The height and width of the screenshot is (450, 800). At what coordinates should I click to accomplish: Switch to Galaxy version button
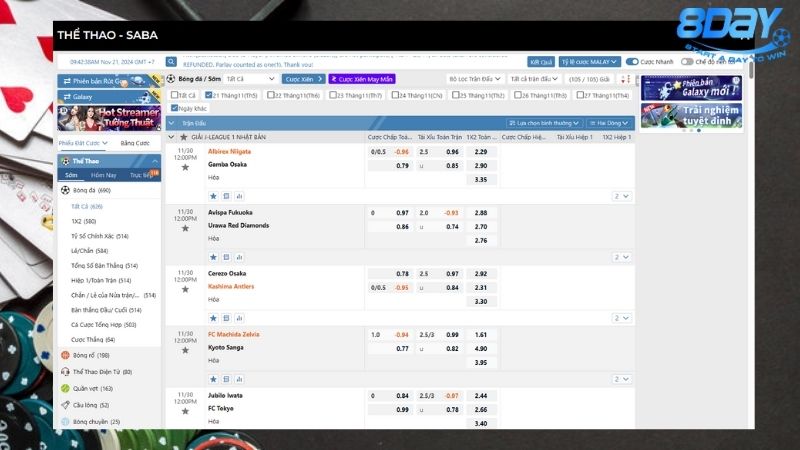coord(109,96)
